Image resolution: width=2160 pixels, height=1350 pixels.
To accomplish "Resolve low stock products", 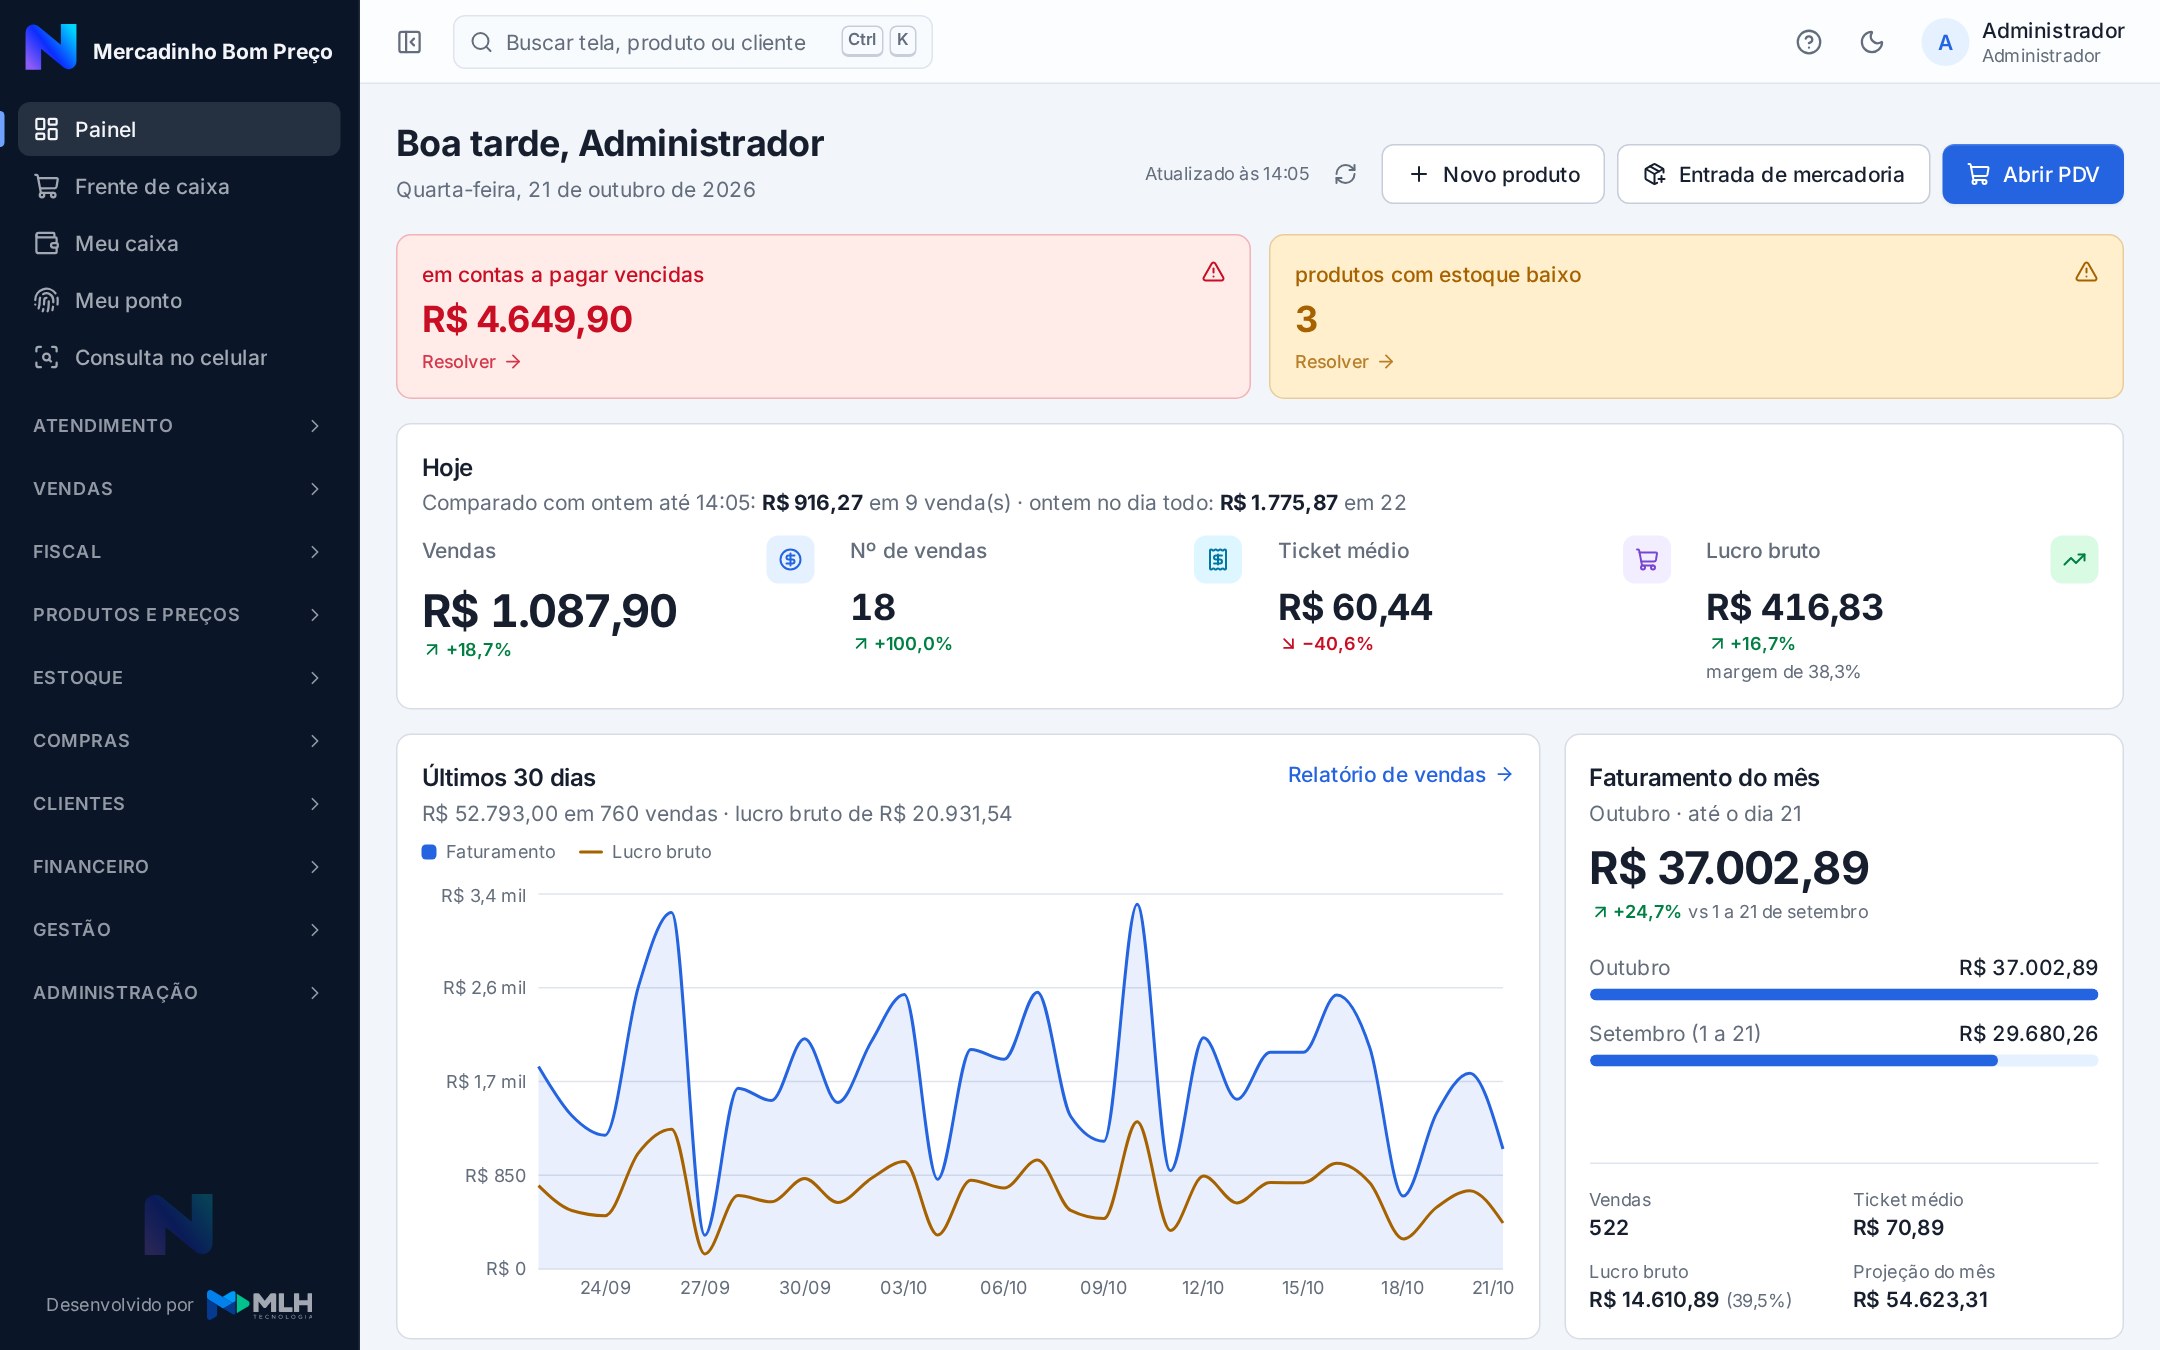I will [x=1344, y=362].
